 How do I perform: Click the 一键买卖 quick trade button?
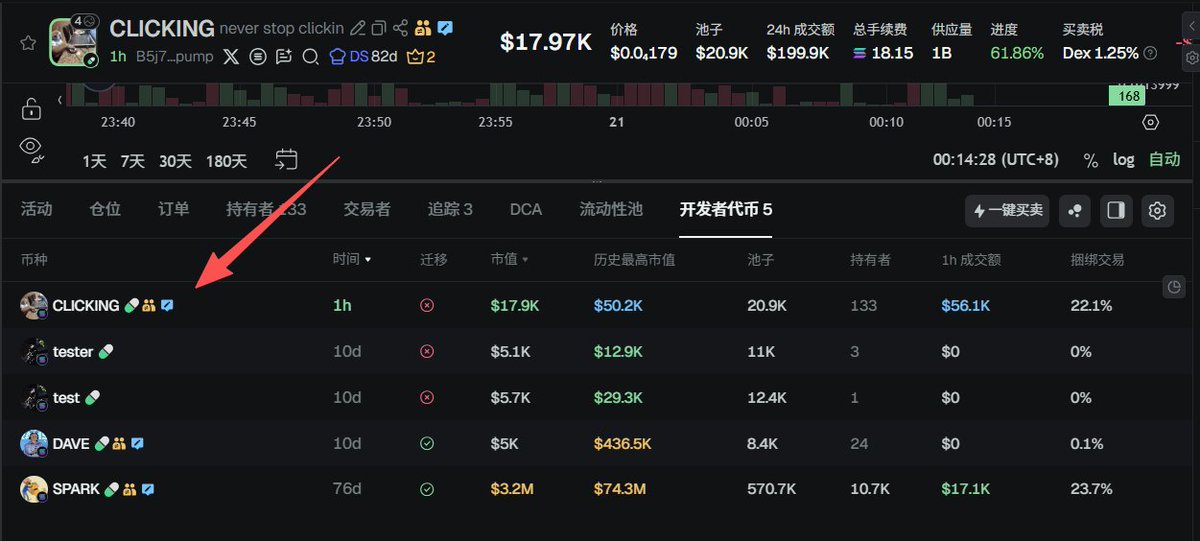[x=1007, y=210]
